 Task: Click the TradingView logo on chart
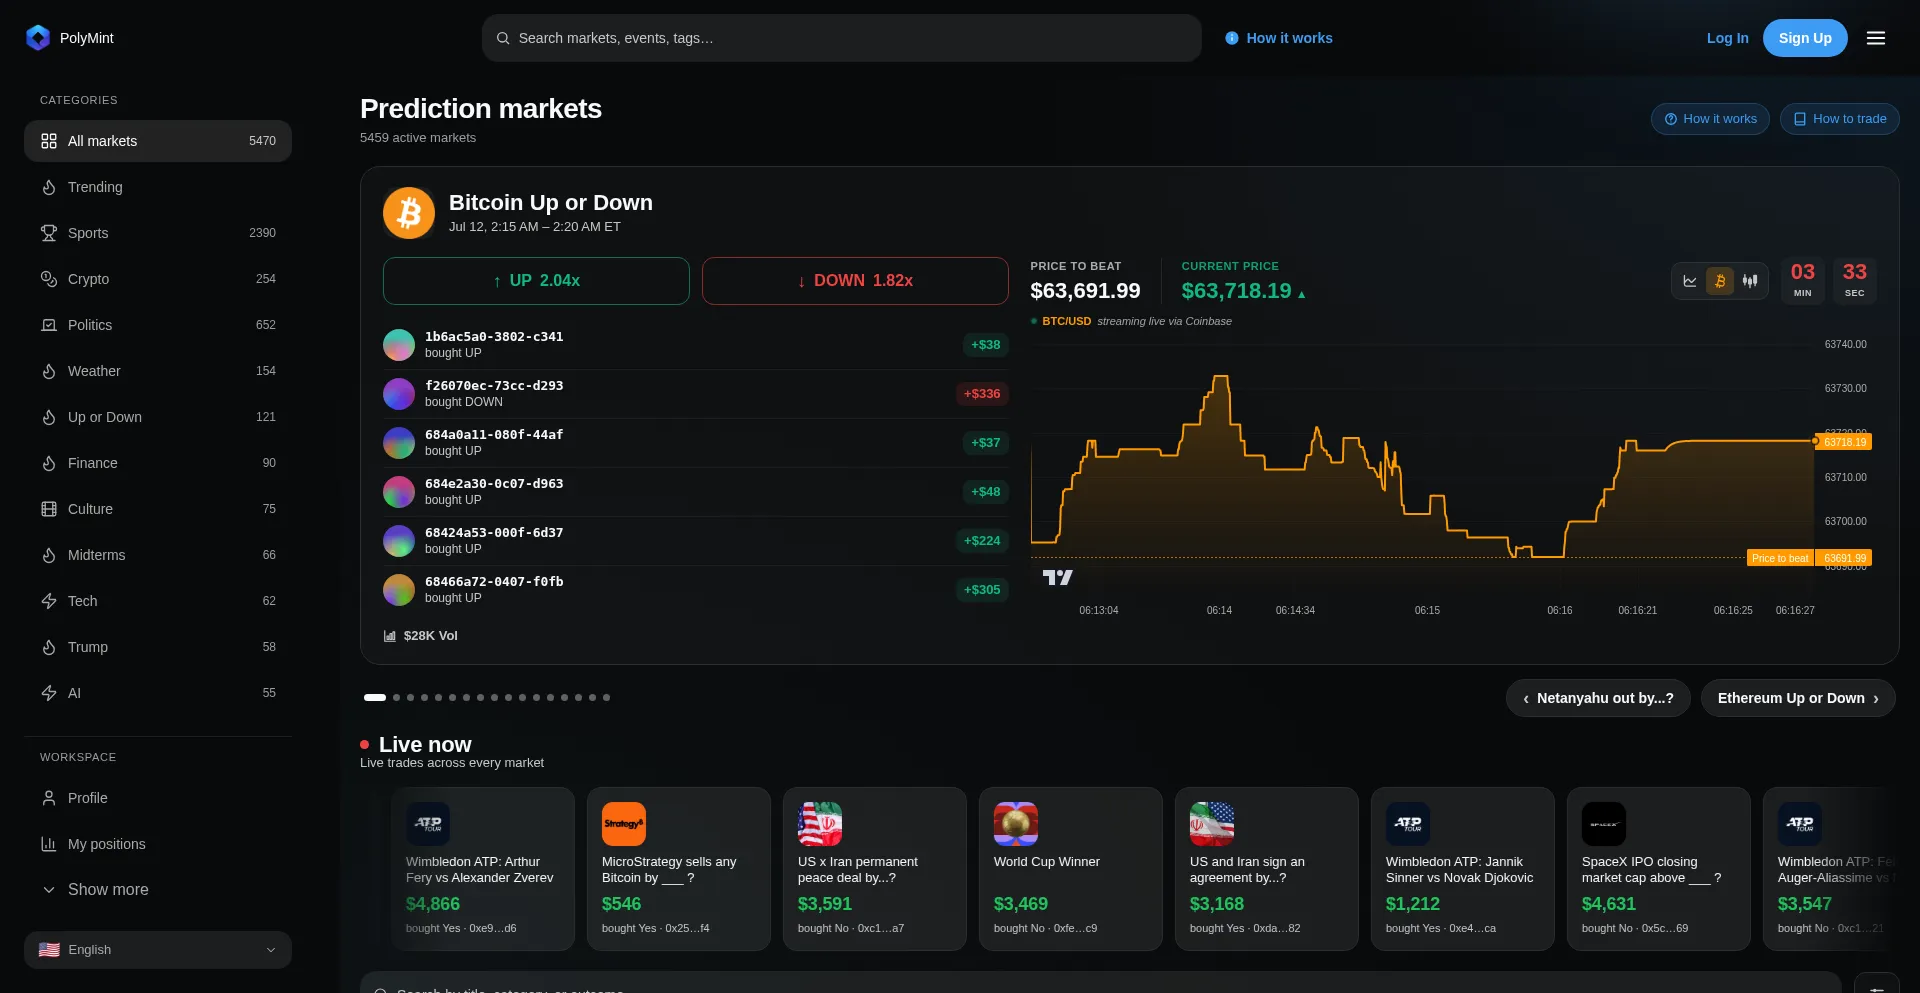1057,577
